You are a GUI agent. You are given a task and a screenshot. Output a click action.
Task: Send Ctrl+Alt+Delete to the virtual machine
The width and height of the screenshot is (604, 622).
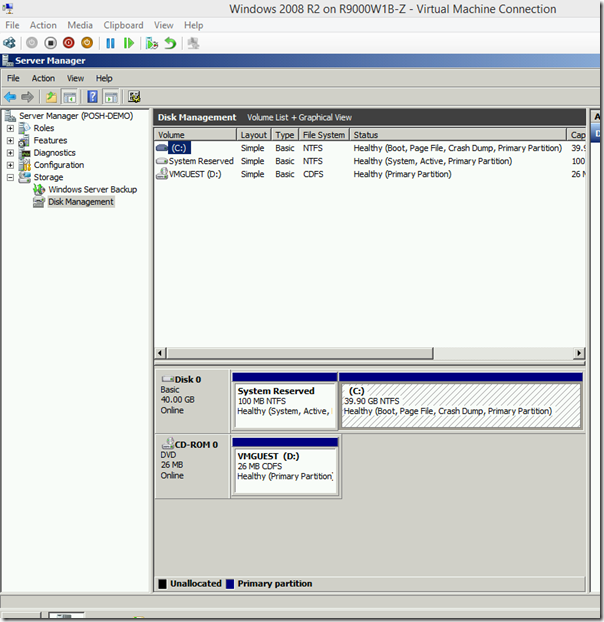tap(9, 43)
